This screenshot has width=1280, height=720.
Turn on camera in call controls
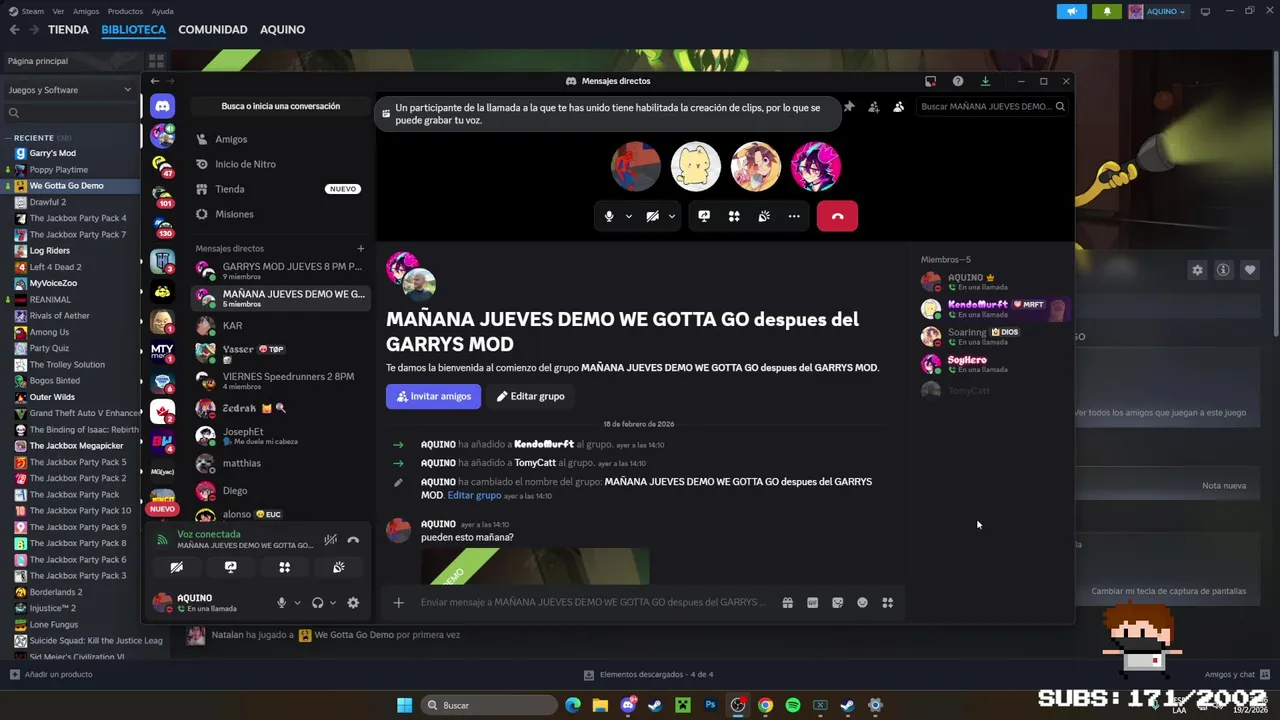click(x=652, y=216)
